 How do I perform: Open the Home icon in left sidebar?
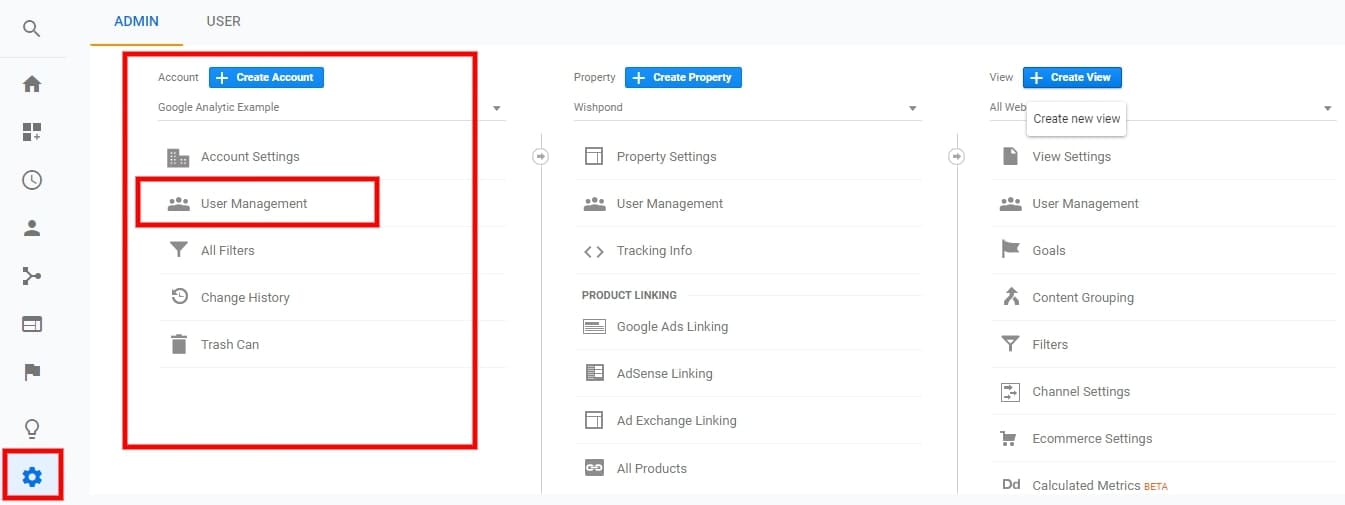[32, 84]
